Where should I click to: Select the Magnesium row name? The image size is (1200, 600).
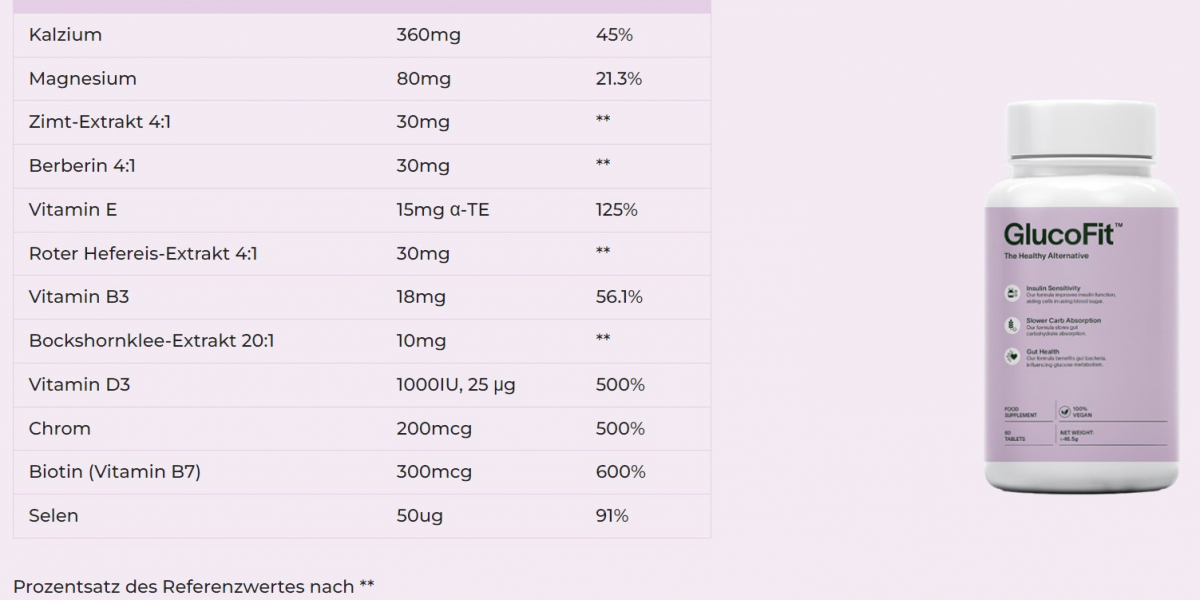82,79
